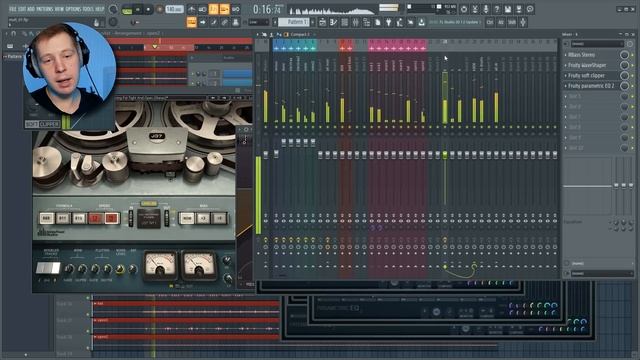Open the plugin picker plug icon

coord(389,22)
